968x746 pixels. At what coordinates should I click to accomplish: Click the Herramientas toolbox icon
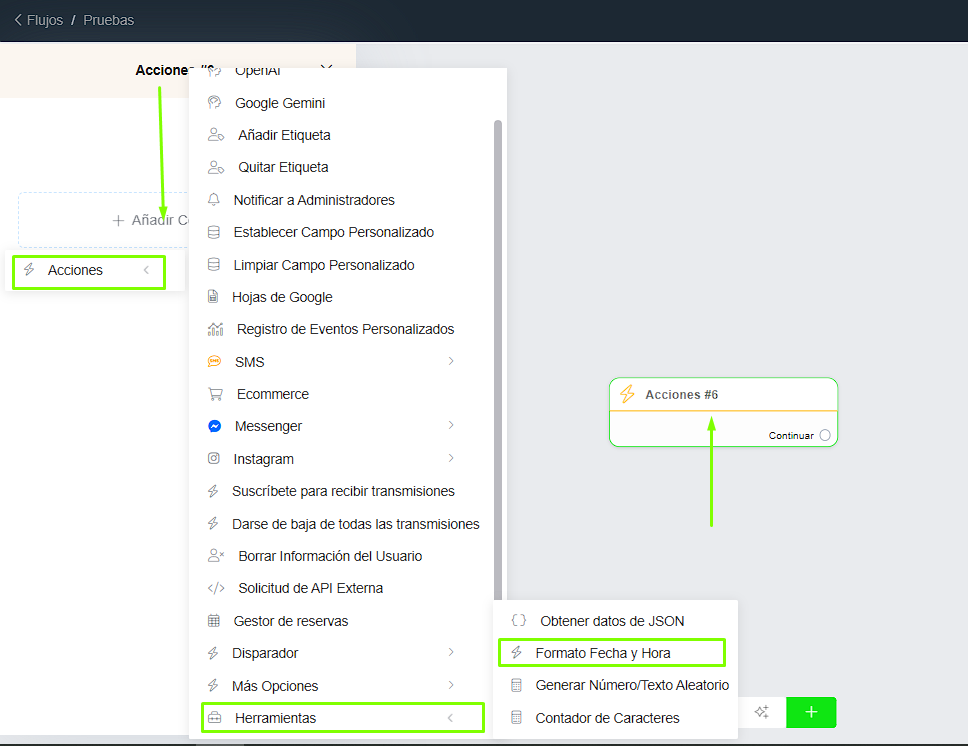[x=214, y=718]
